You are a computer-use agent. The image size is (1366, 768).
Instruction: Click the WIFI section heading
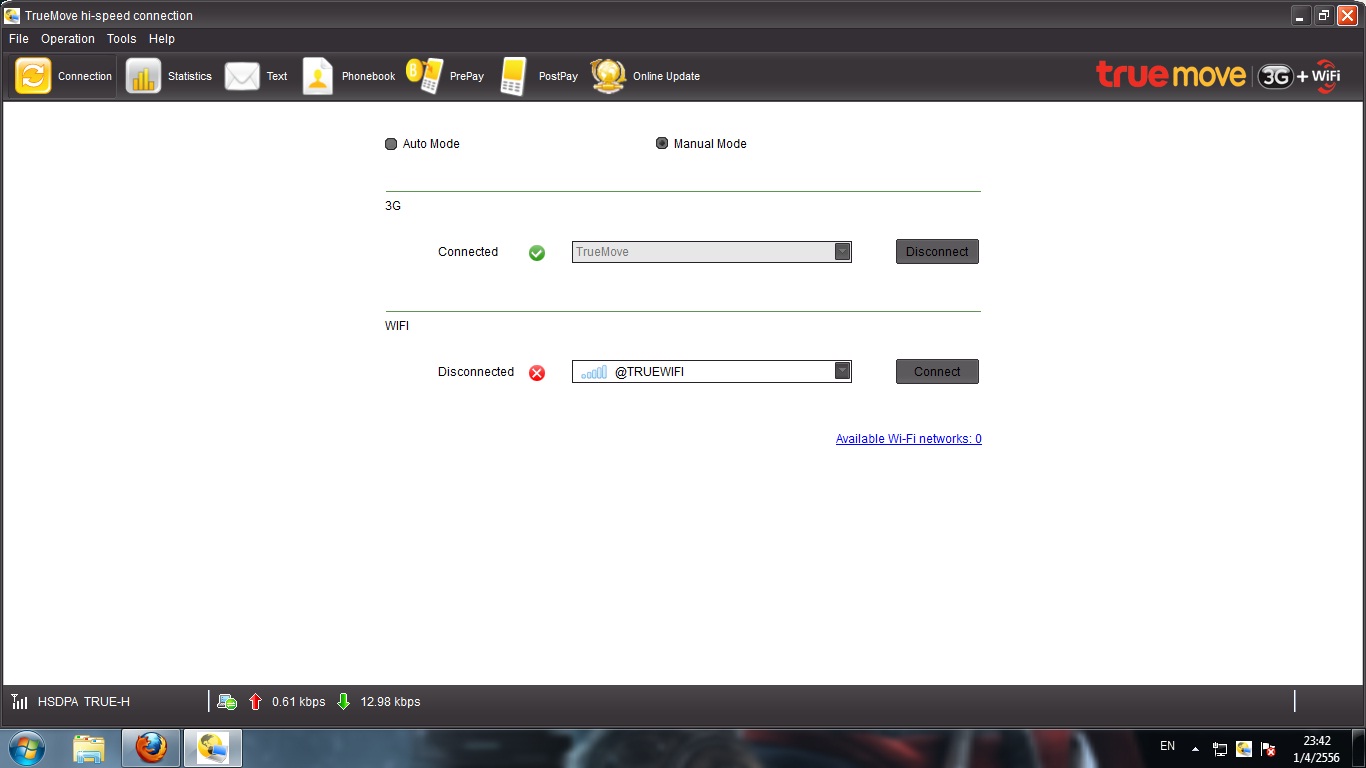pos(397,326)
